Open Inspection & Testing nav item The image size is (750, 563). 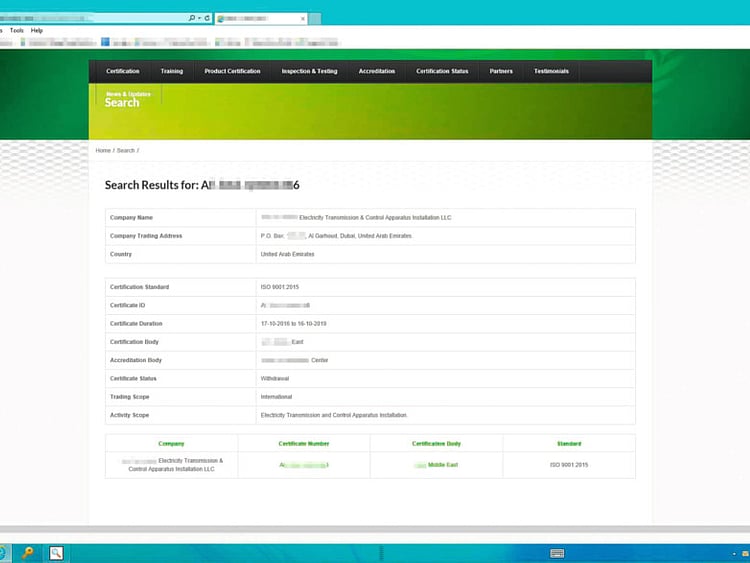pos(309,71)
